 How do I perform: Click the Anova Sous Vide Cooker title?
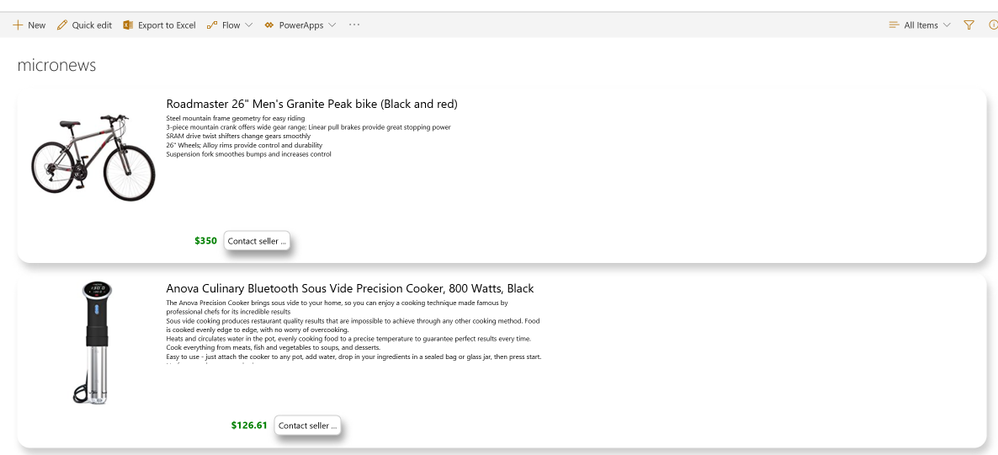[x=349, y=289]
